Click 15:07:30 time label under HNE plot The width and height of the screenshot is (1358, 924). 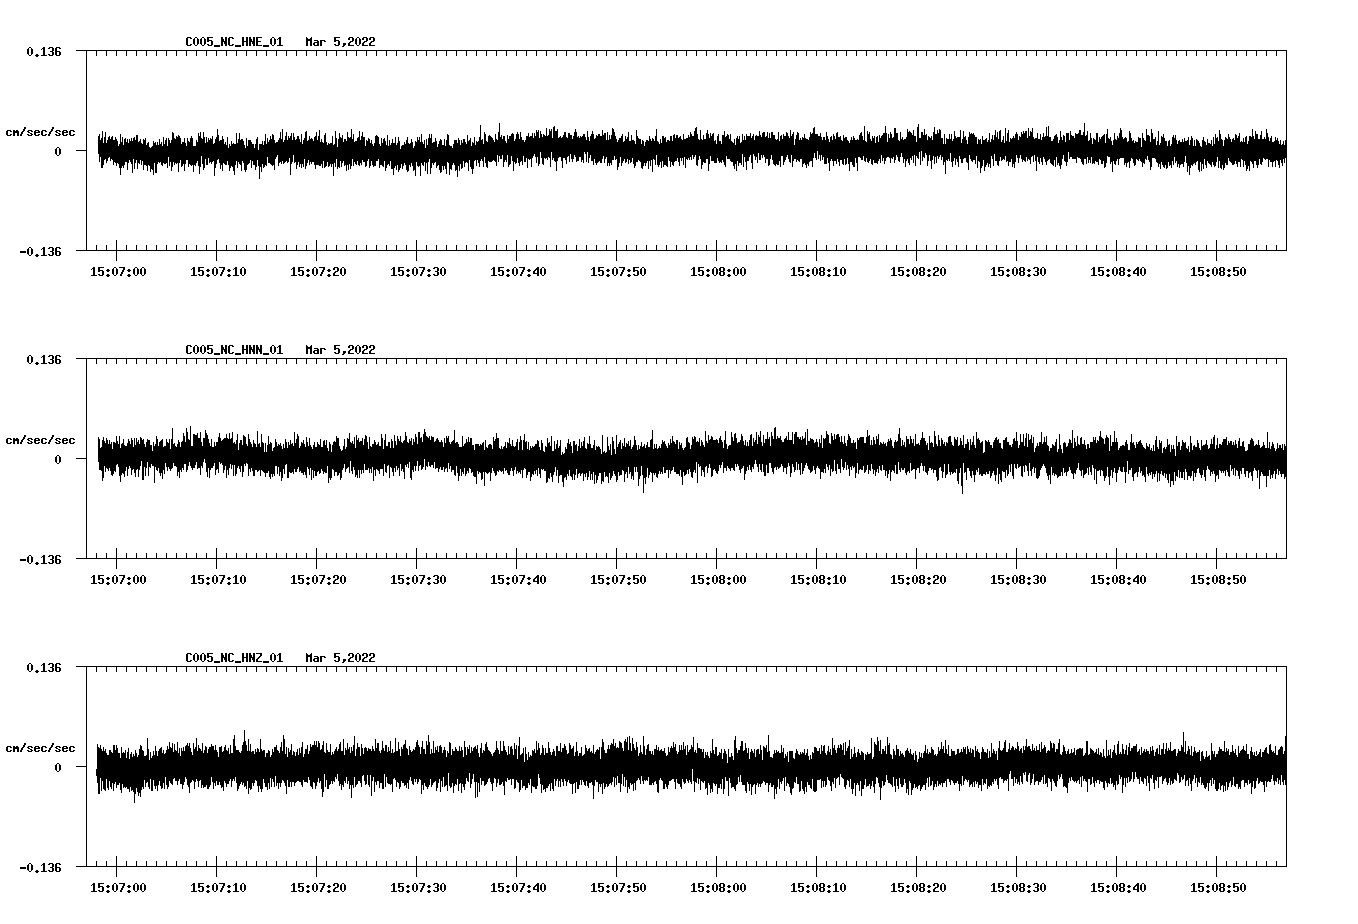418,271
